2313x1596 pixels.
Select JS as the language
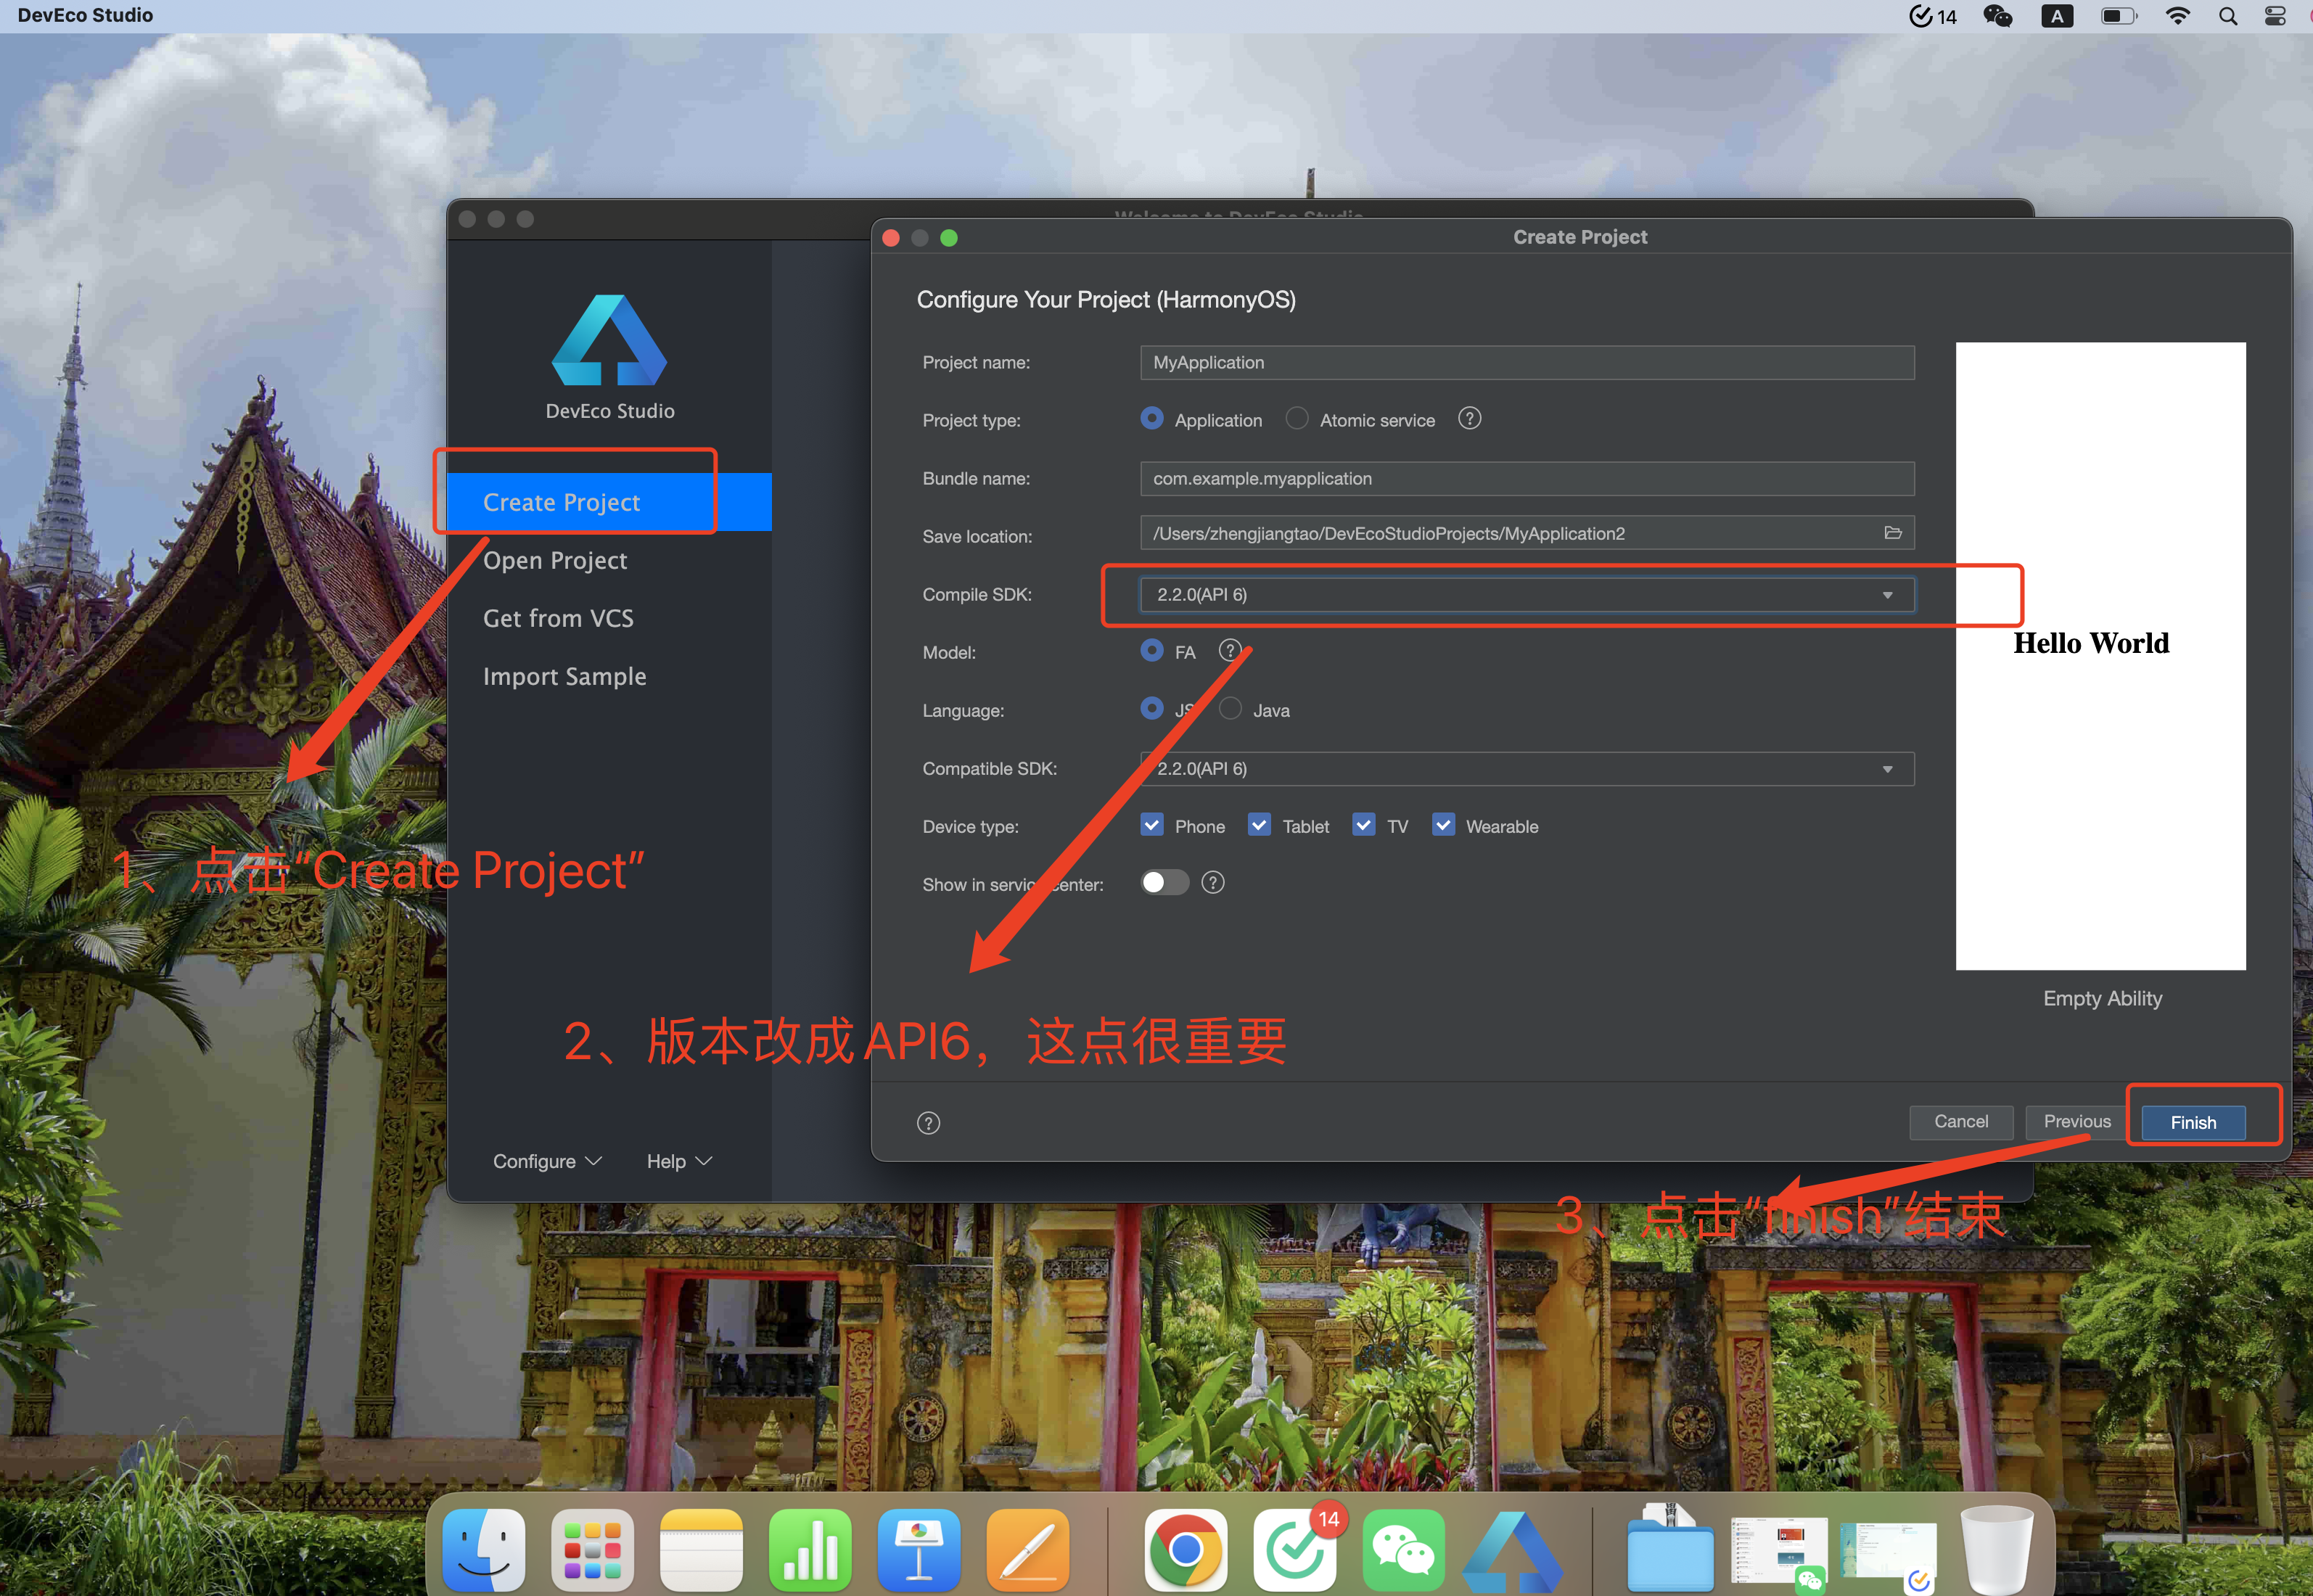(1152, 709)
